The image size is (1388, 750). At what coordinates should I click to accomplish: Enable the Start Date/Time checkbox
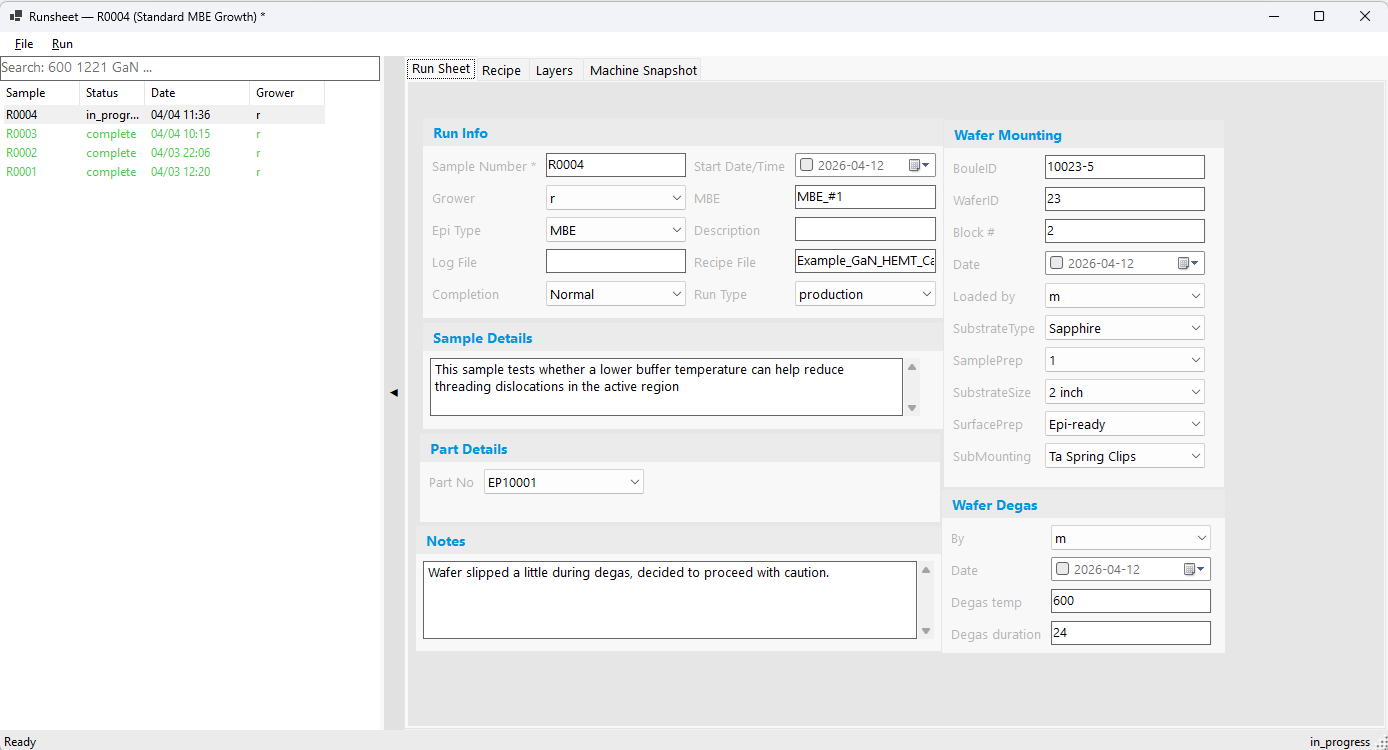pyautogui.click(x=807, y=166)
